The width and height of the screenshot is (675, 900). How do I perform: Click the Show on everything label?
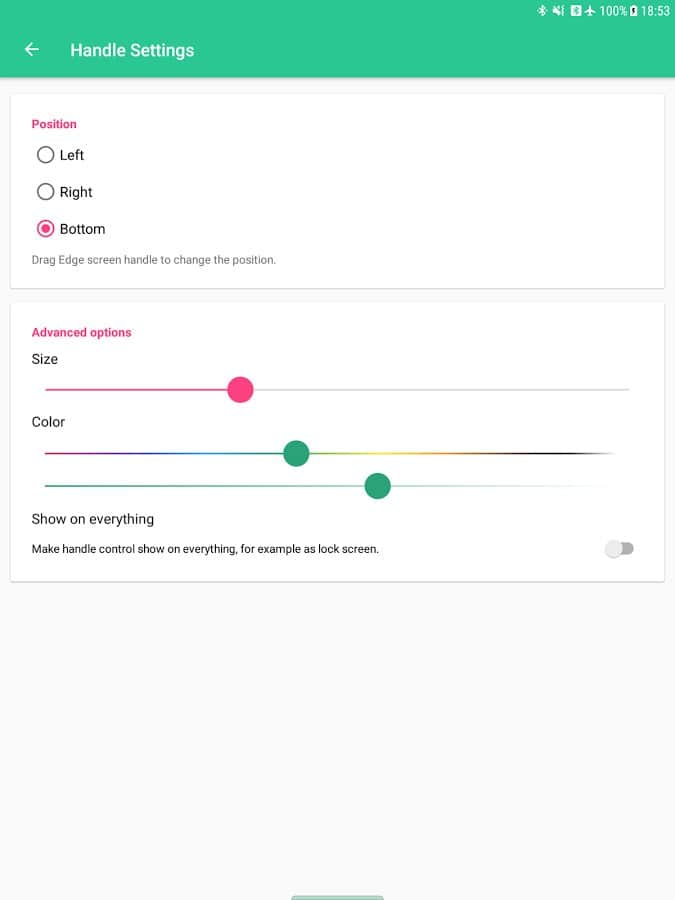93,519
